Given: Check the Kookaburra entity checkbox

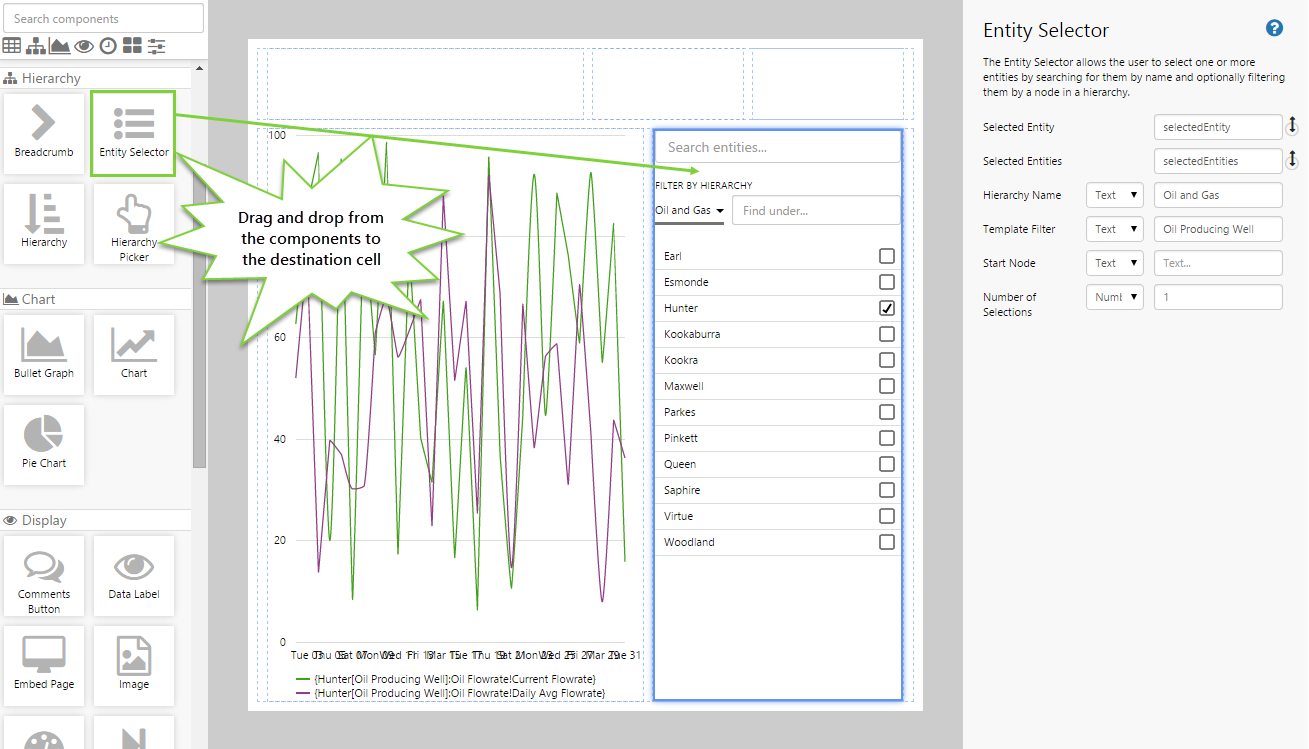Looking at the screenshot, I should (886, 334).
